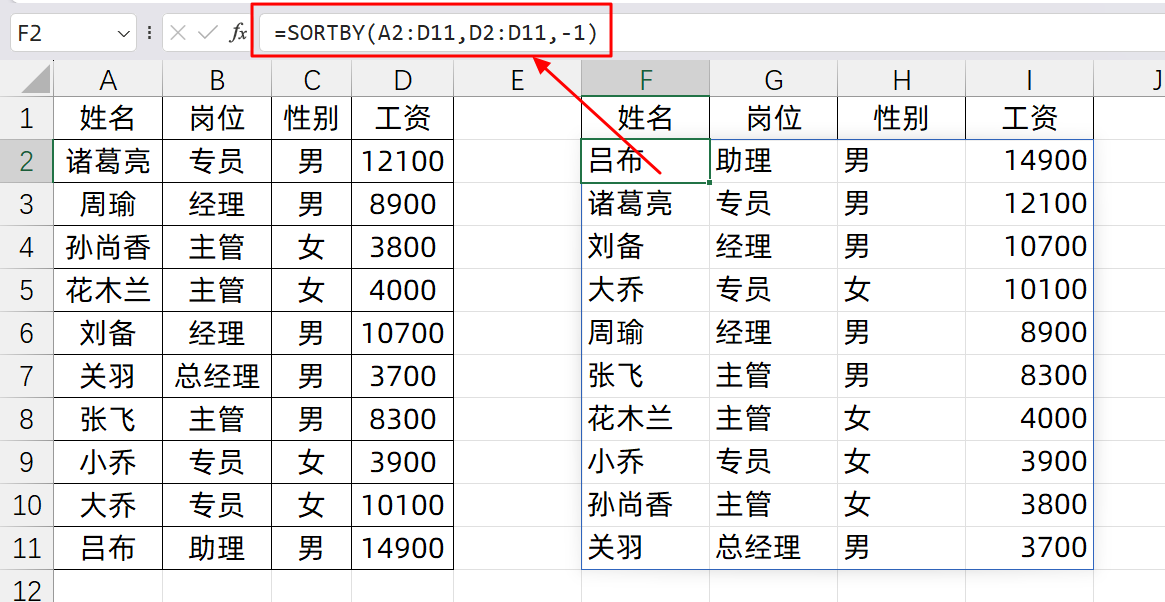Image resolution: width=1165 pixels, height=602 pixels.
Task: Click cell C8 with 男 beside 张飞
Action: 312,419
